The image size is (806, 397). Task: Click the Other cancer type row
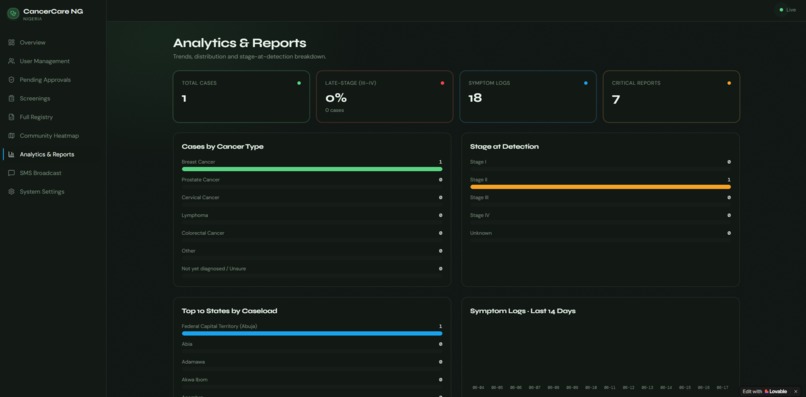tap(312, 251)
